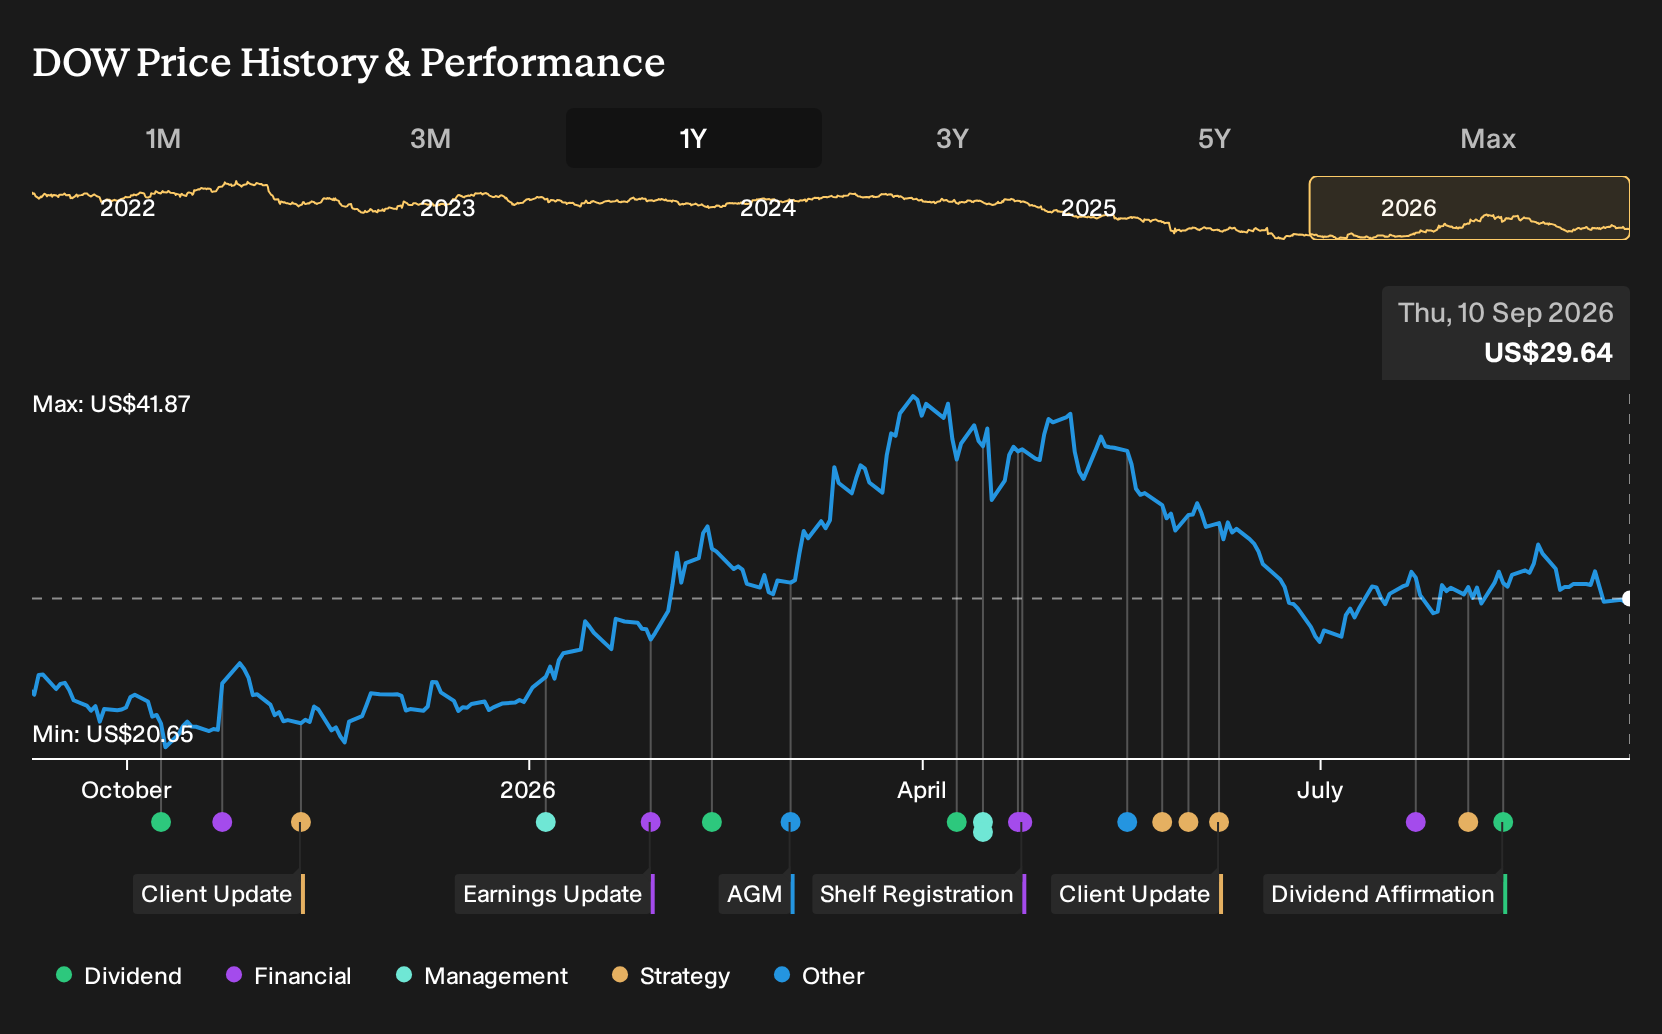Image resolution: width=1662 pixels, height=1034 pixels.
Task: Click the purple financial dot after July
Action: coord(1415,822)
